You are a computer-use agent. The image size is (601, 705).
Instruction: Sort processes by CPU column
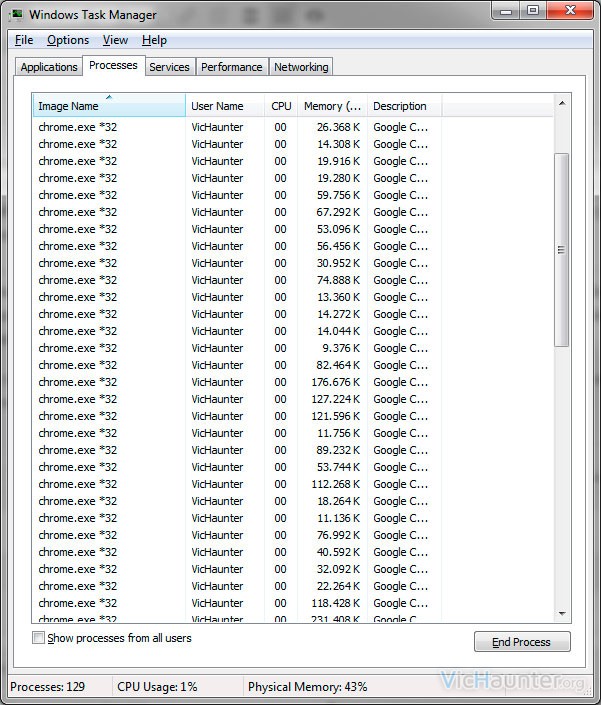pos(281,106)
